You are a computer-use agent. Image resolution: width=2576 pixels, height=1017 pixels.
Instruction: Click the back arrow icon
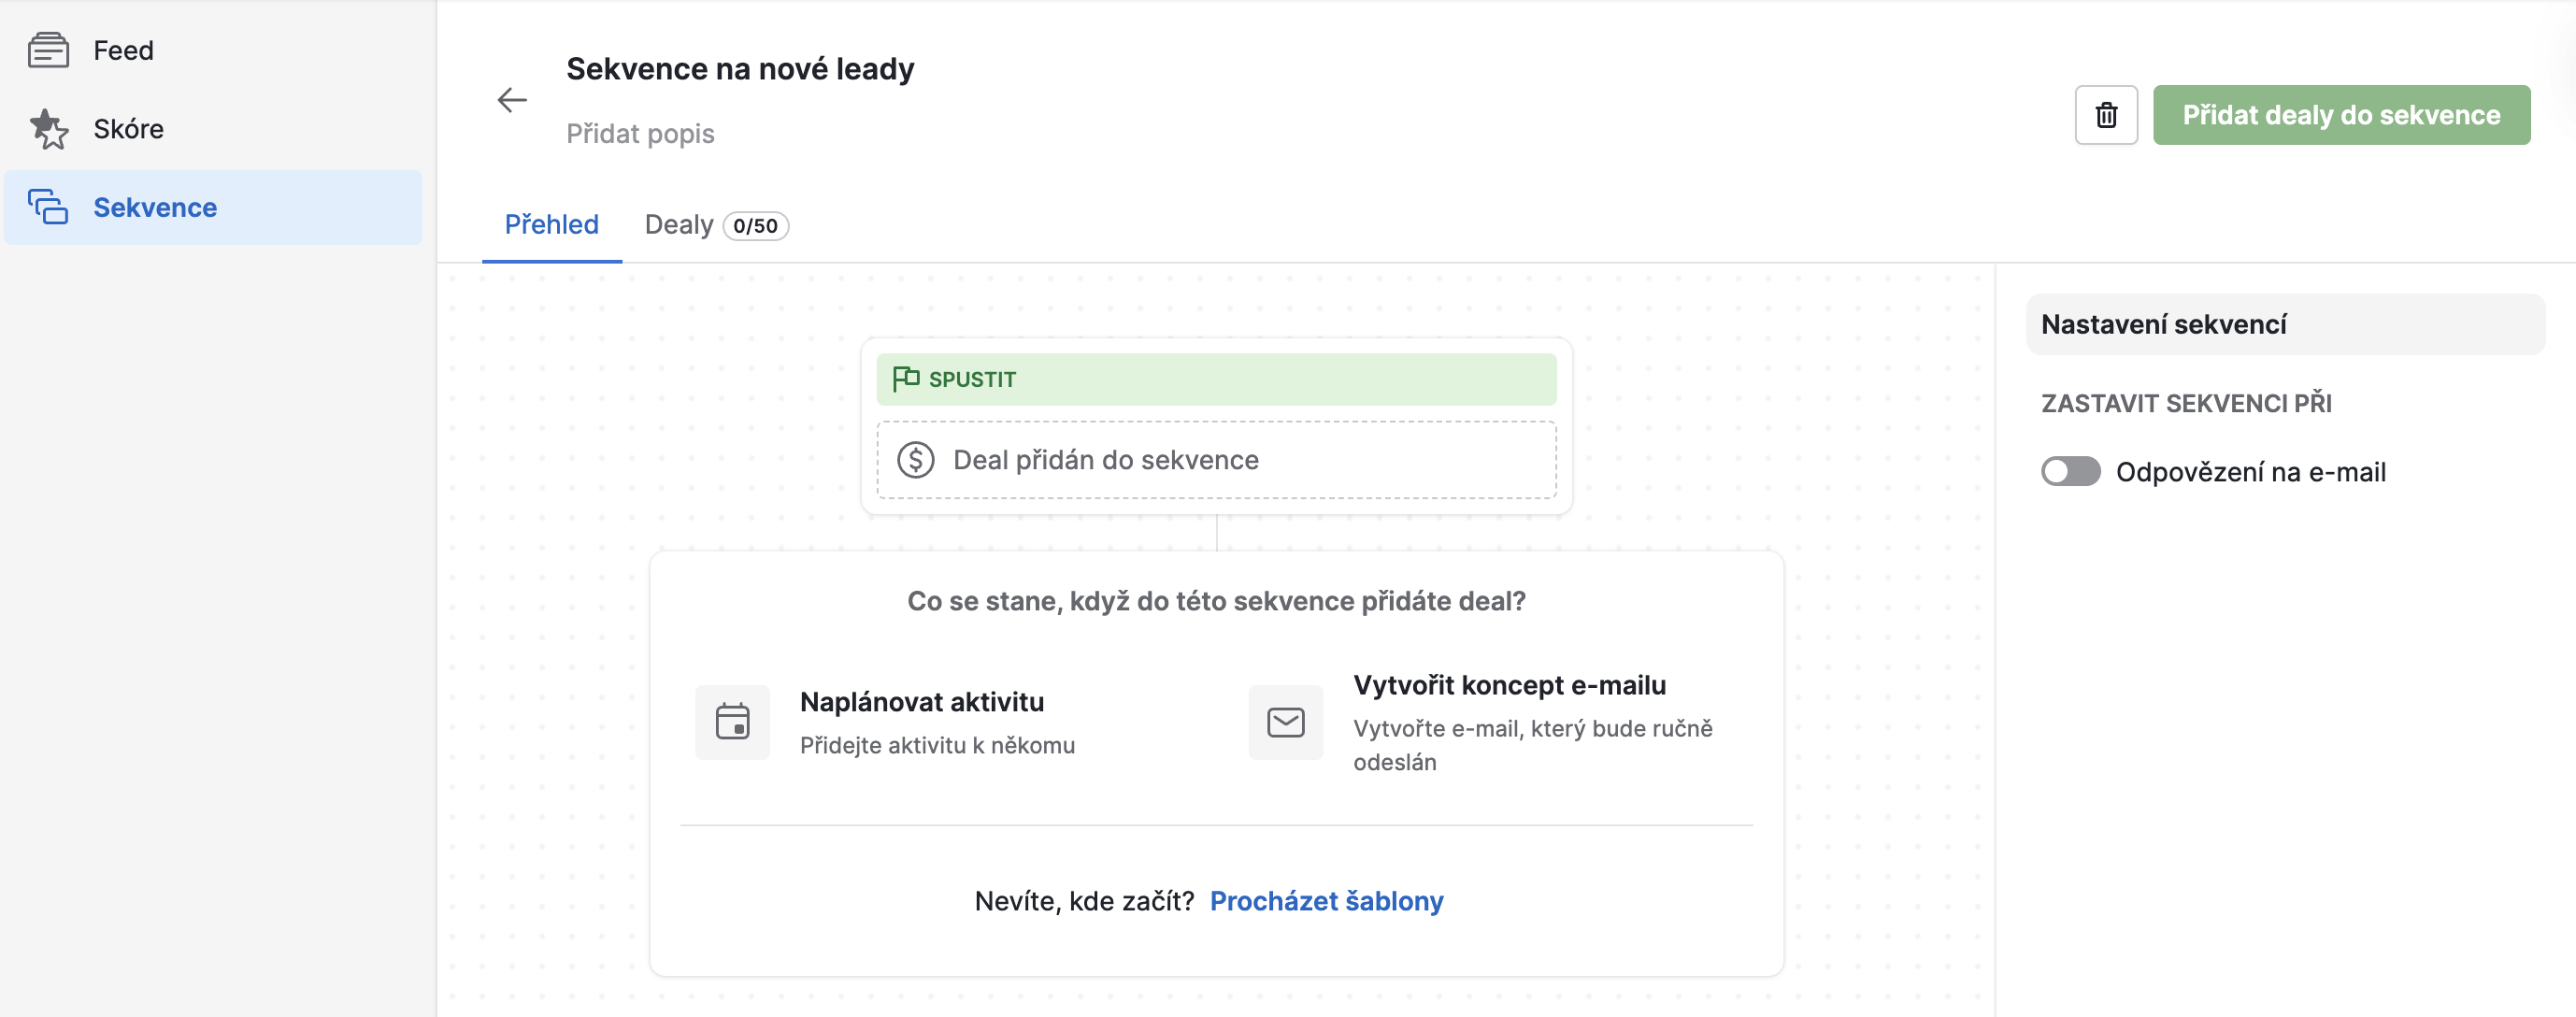coord(512,100)
